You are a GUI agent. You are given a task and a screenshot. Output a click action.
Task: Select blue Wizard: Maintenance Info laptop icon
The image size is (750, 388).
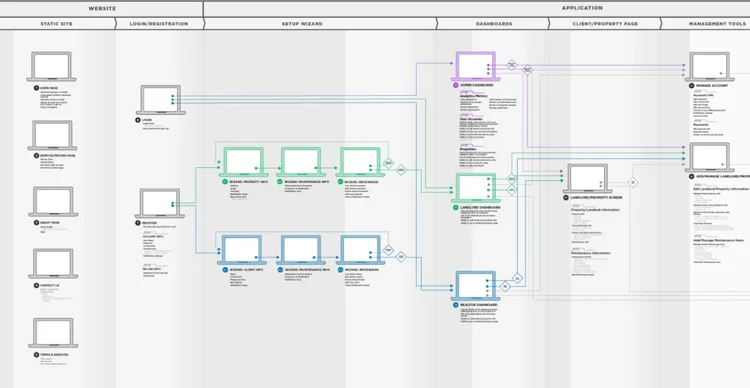(x=301, y=250)
